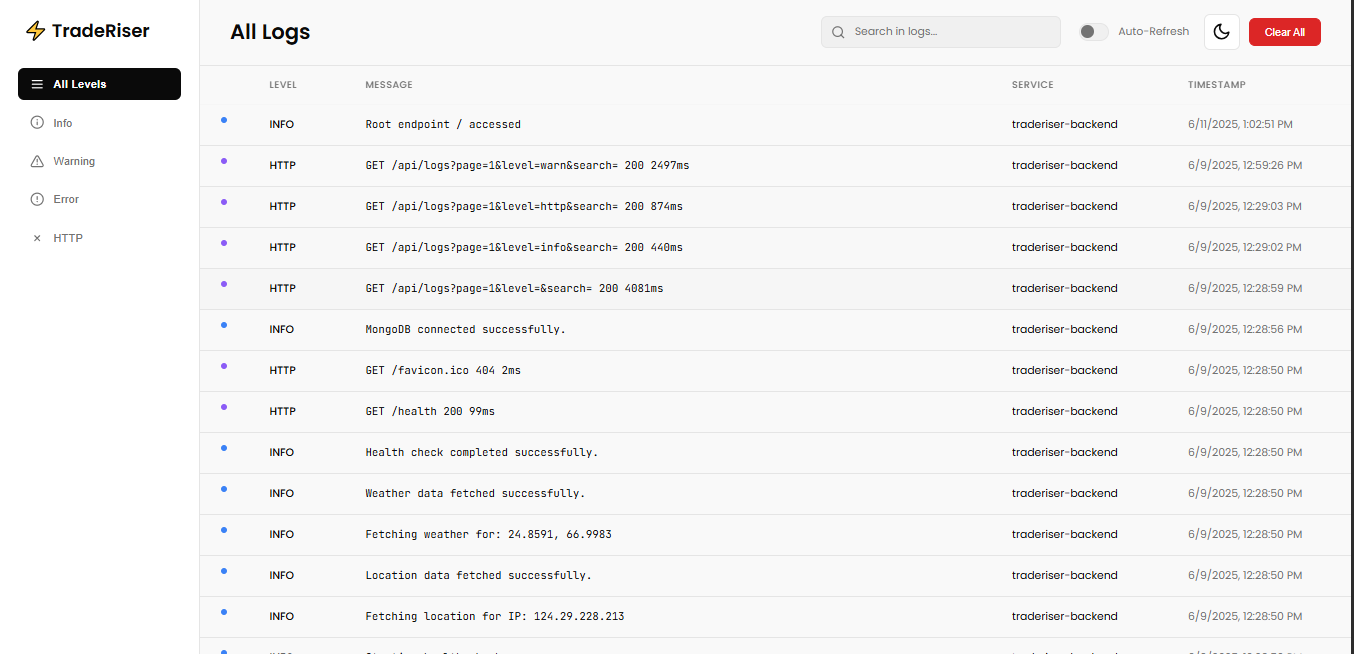
Task: Click the LEVEL column header
Action: tap(283, 84)
